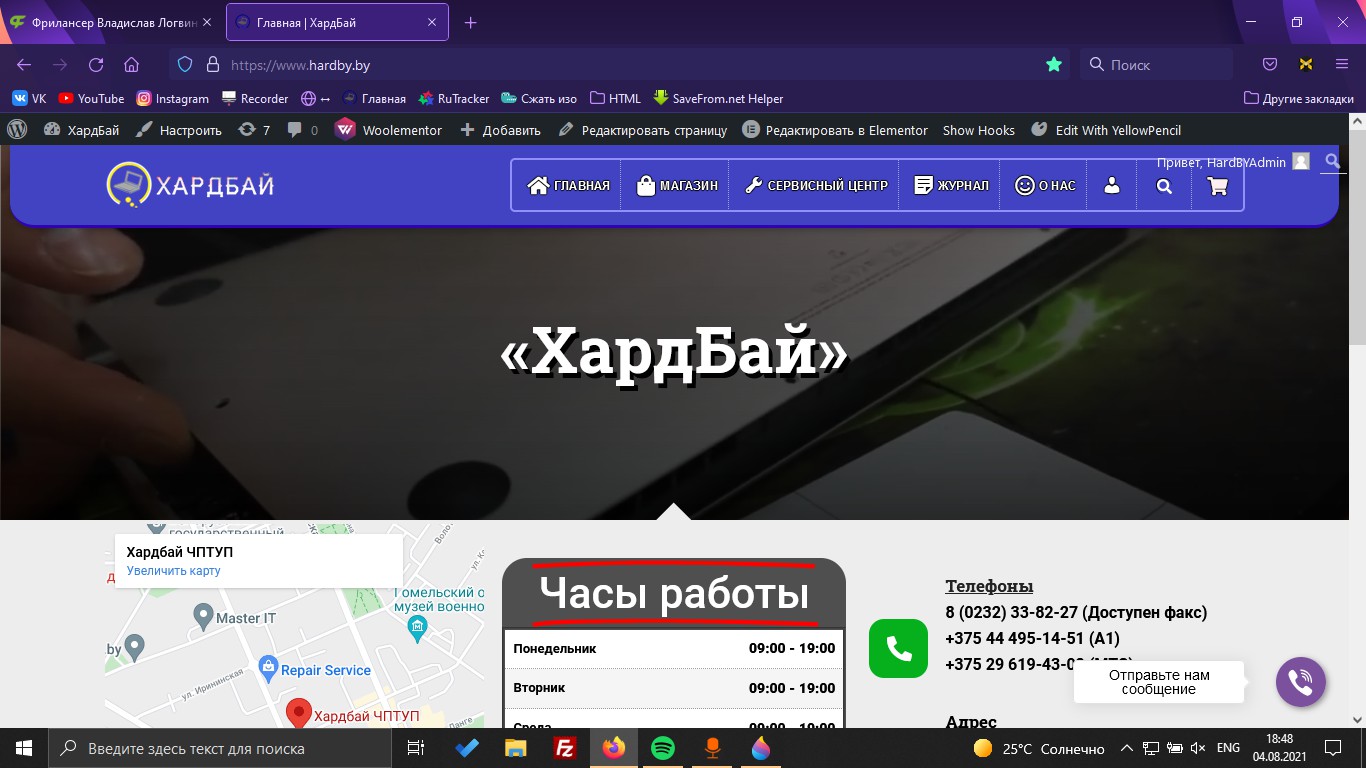Open the SaveFrom.net Helper bookmark
The image size is (1366, 768).
[x=718, y=98]
